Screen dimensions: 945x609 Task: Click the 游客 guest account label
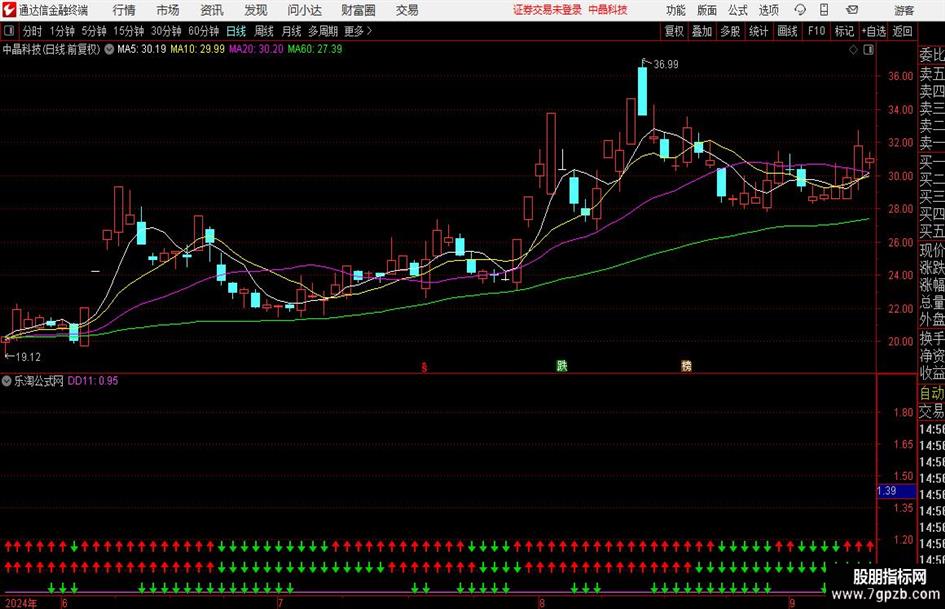tap(904, 10)
